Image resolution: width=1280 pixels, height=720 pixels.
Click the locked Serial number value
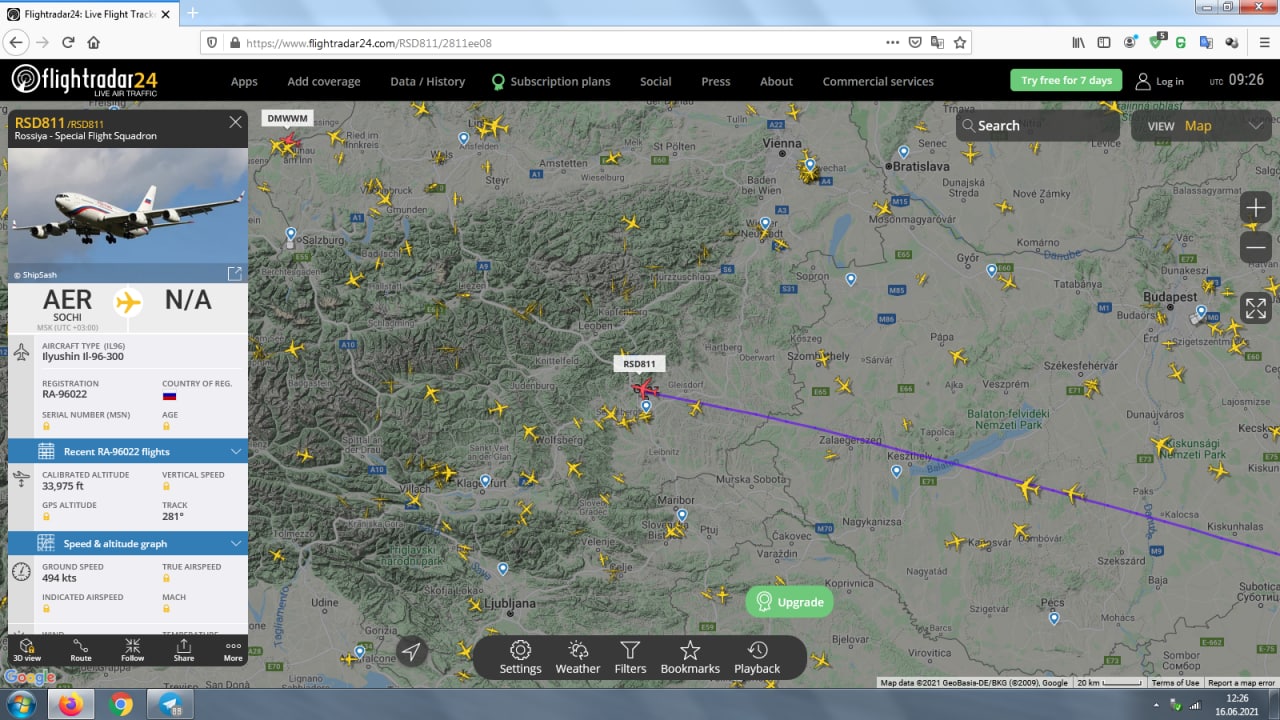coord(46,426)
